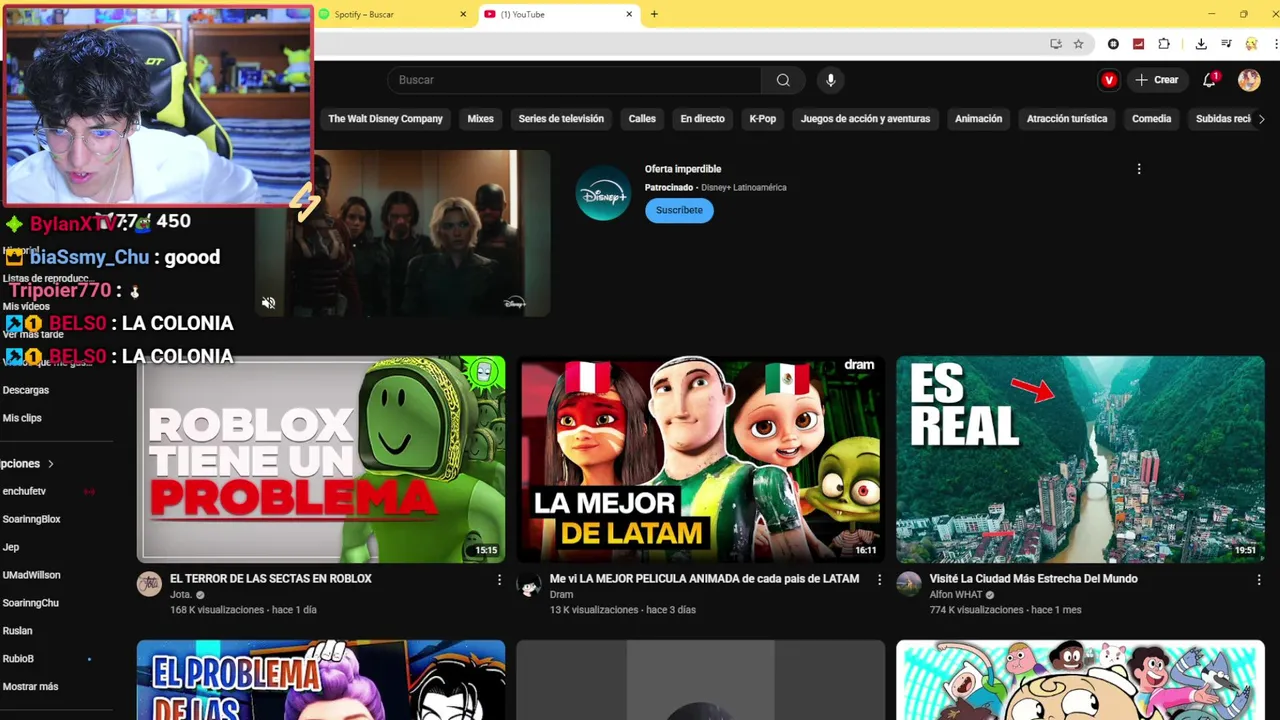Open LA MEJOR DE LATAM thumbnail
Image resolution: width=1280 pixels, height=720 pixels.
[700, 459]
